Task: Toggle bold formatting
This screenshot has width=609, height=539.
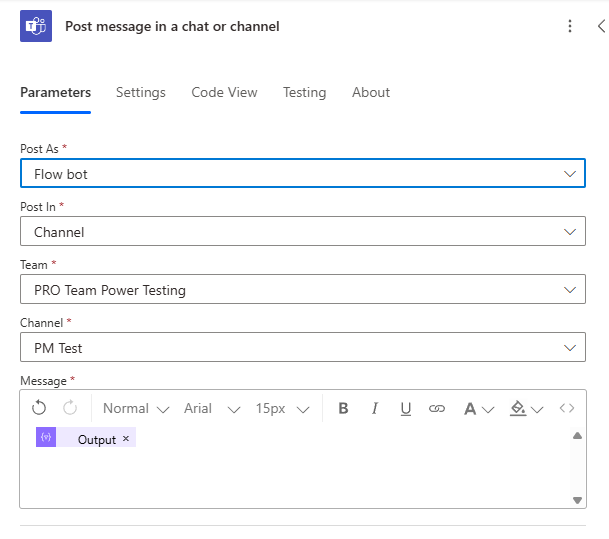Action: point(343,408)
